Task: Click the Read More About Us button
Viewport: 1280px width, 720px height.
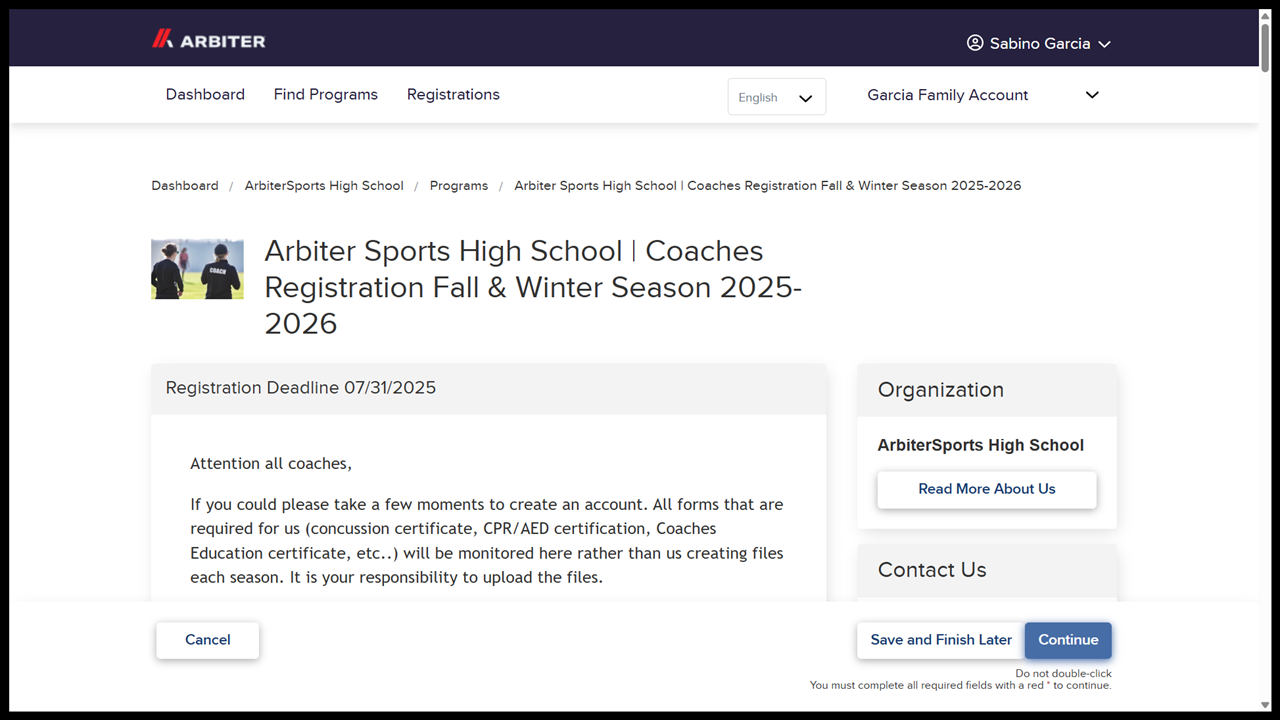Action: (x=987, y=489)
